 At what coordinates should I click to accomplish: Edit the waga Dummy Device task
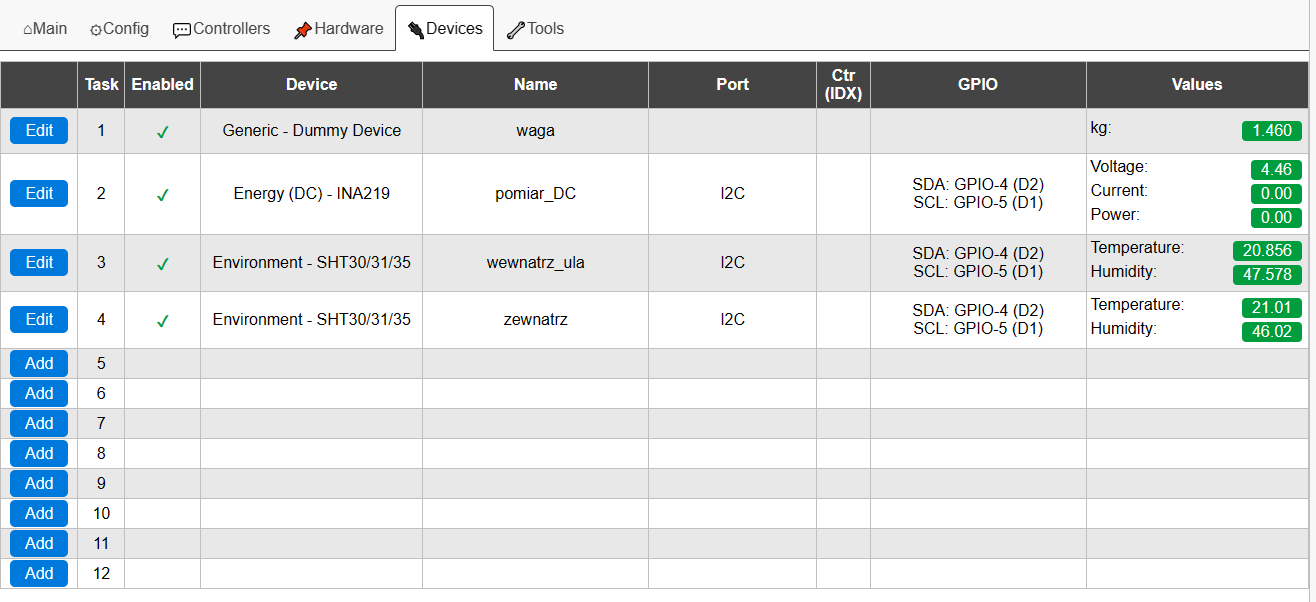pyautogui.click(x=39, y=130)
